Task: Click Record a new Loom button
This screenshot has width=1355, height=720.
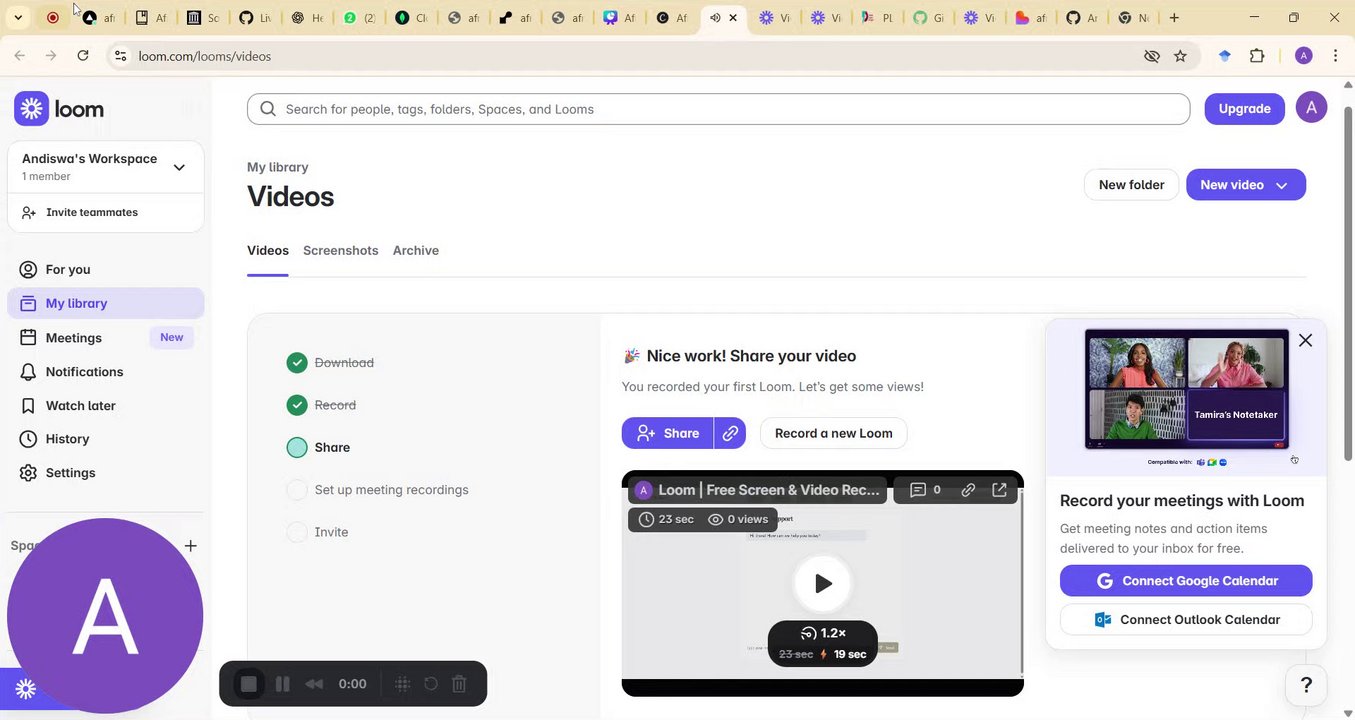Action: point(833,433)
